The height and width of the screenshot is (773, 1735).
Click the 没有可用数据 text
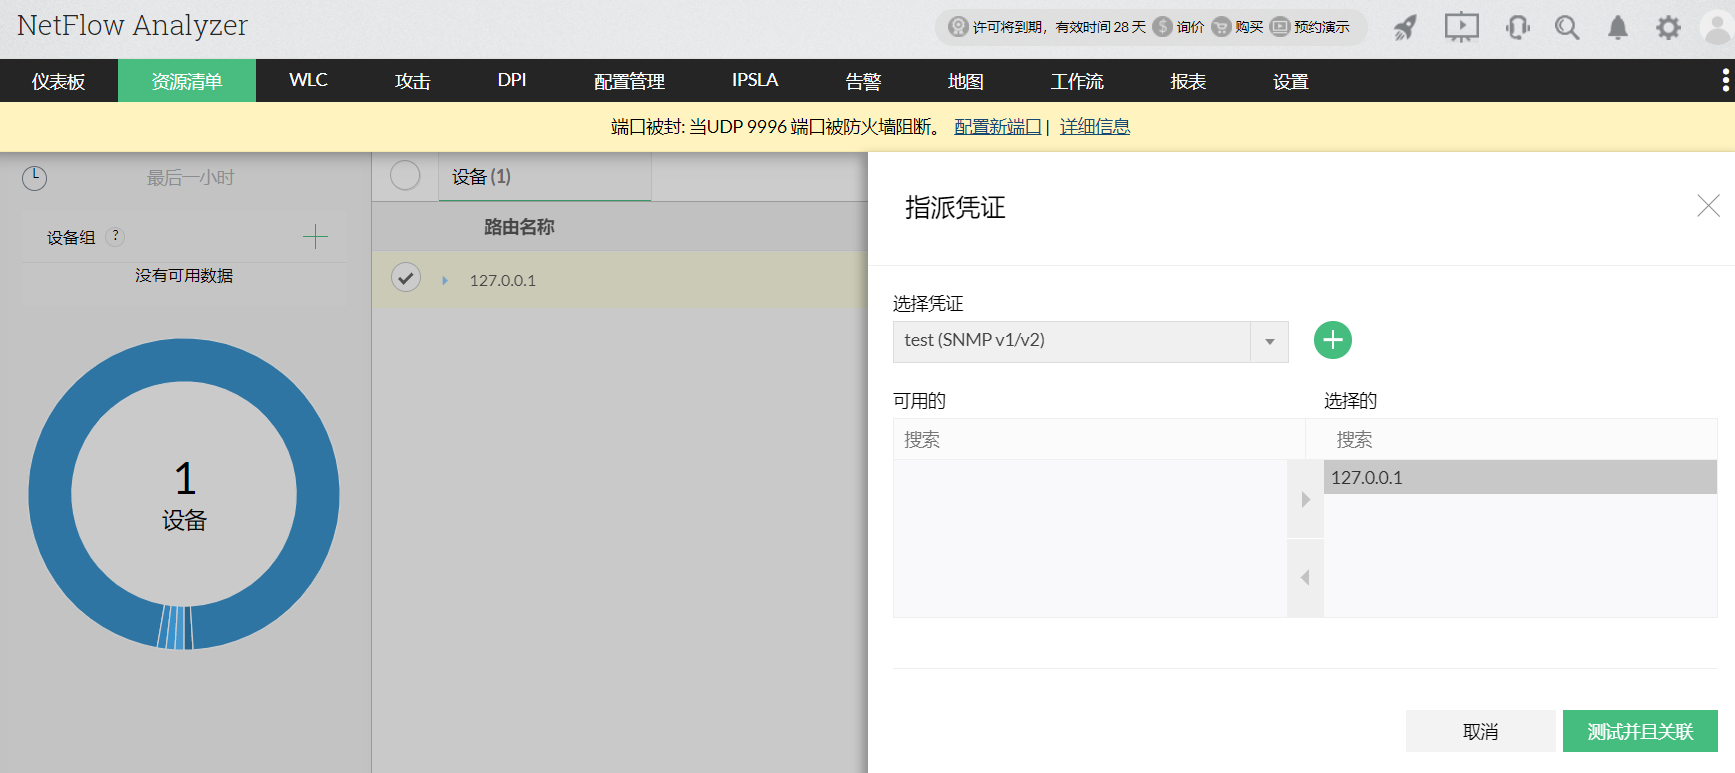pyautogui.click(x=184, y=275)
